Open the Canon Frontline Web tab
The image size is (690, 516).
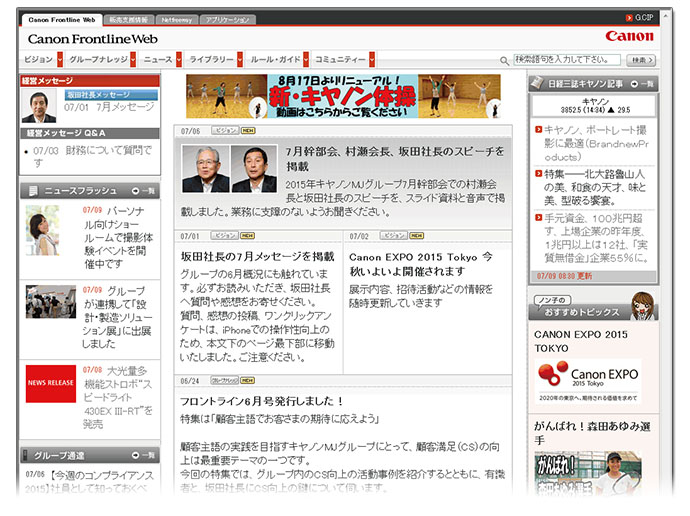[62, 20]
